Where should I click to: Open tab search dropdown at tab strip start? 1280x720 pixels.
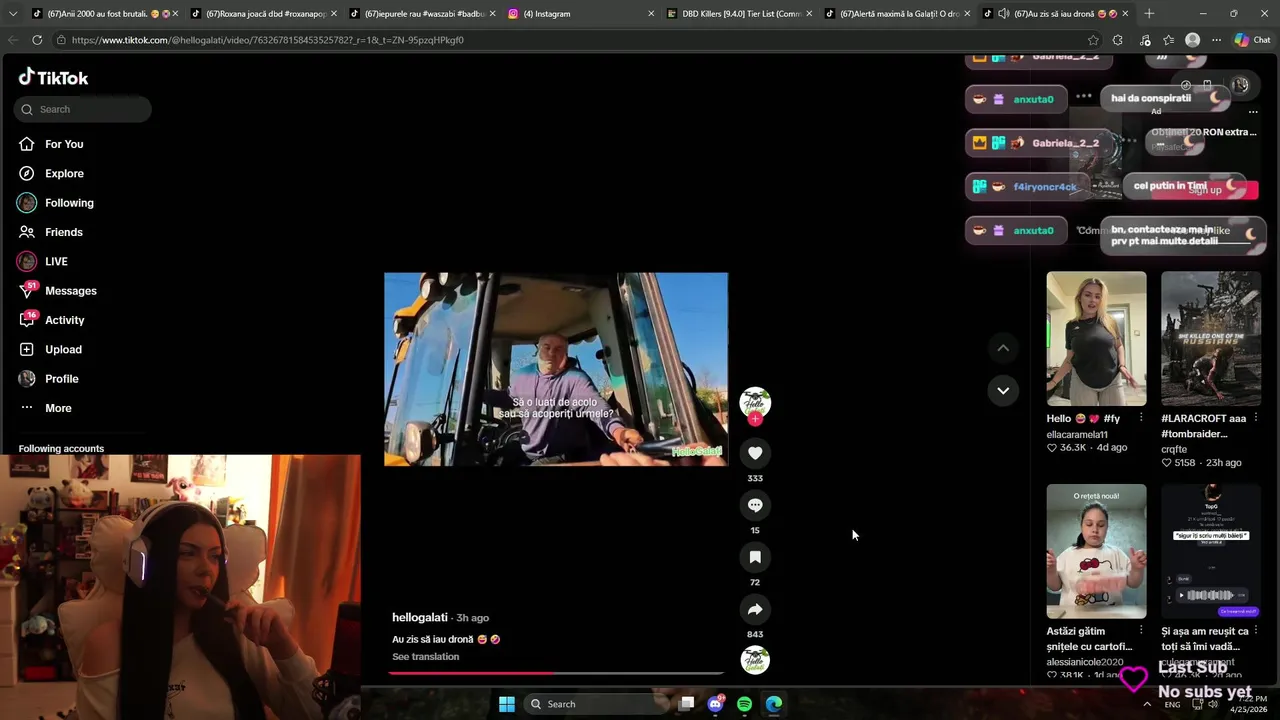(12, 14)
